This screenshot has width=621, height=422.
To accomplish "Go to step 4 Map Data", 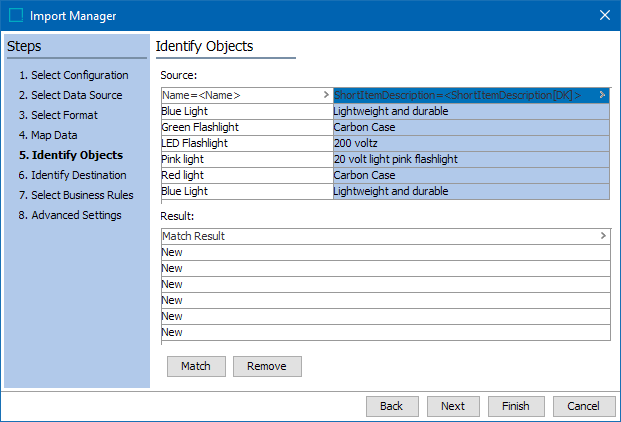I will coord(48,135).
